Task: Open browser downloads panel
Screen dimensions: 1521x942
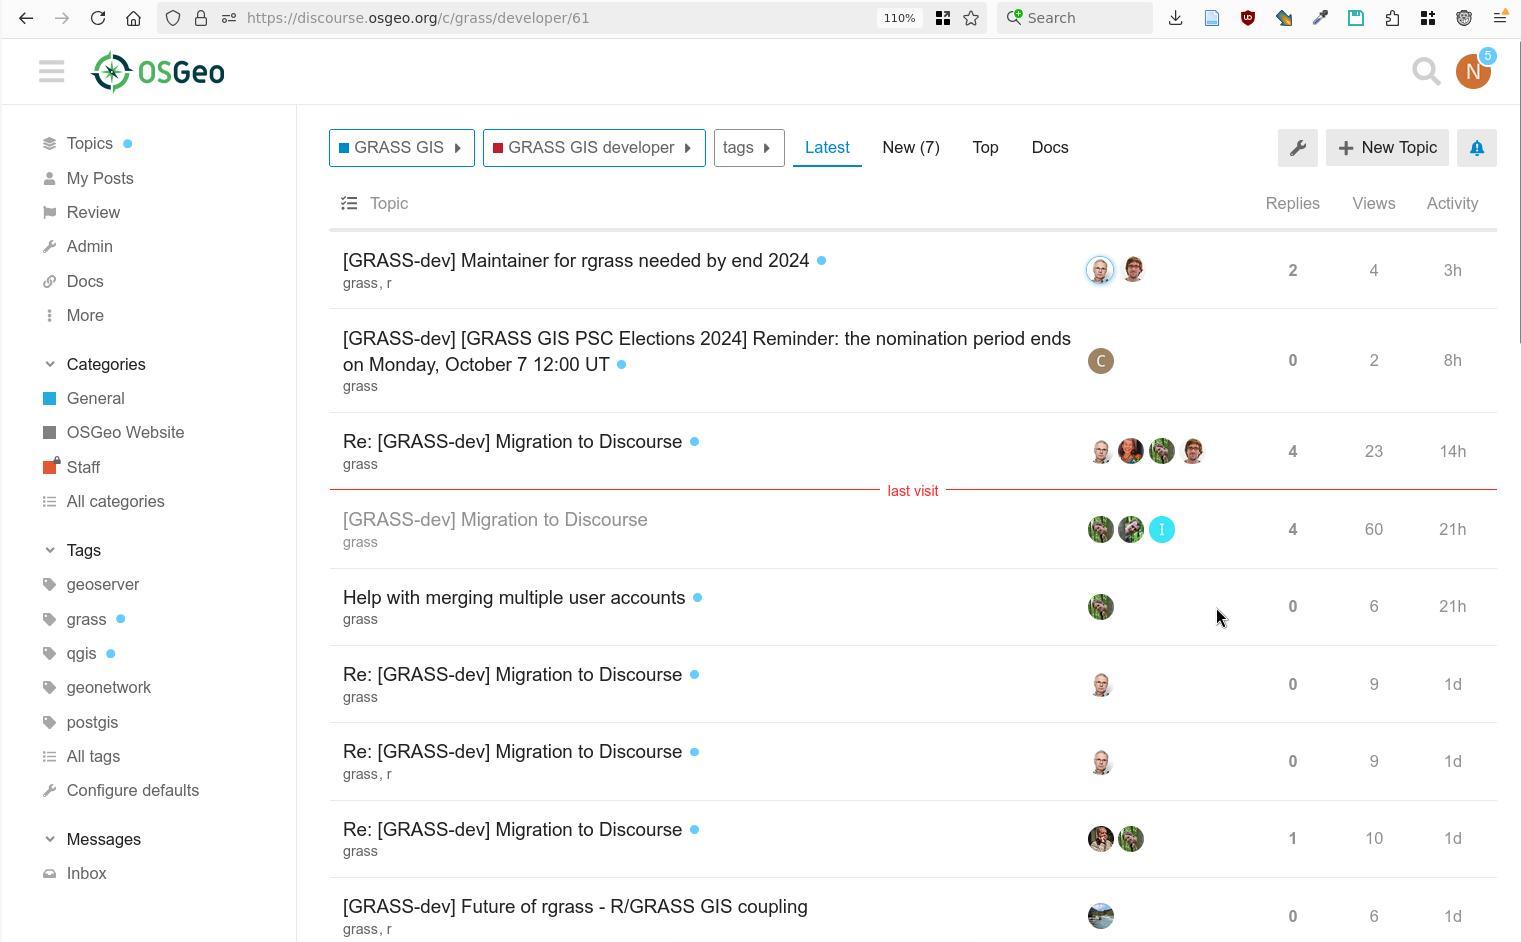Action: pyautogui.click(x=1175, y=18)
